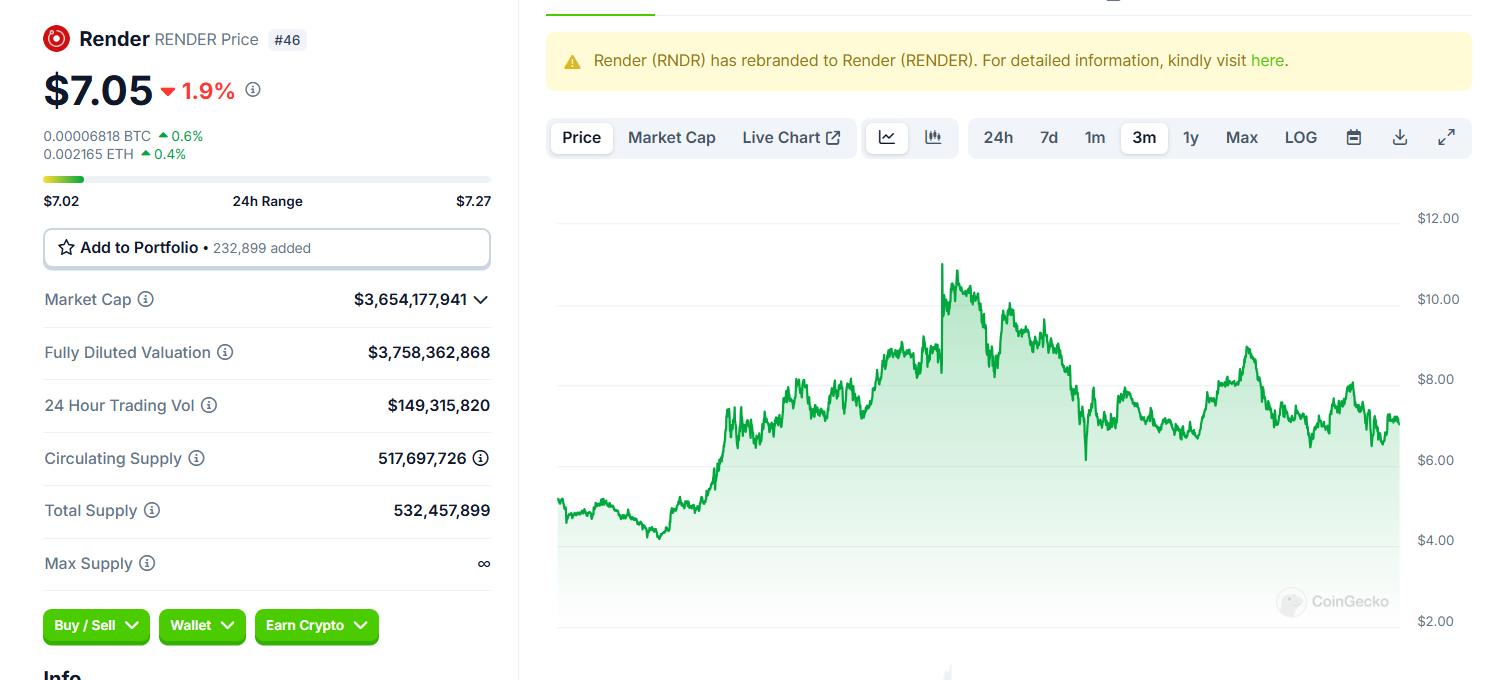The image size is (1492, 680).
Task: Set chart range to Max
Action: pyautogui.click(x=1242, y=138)
